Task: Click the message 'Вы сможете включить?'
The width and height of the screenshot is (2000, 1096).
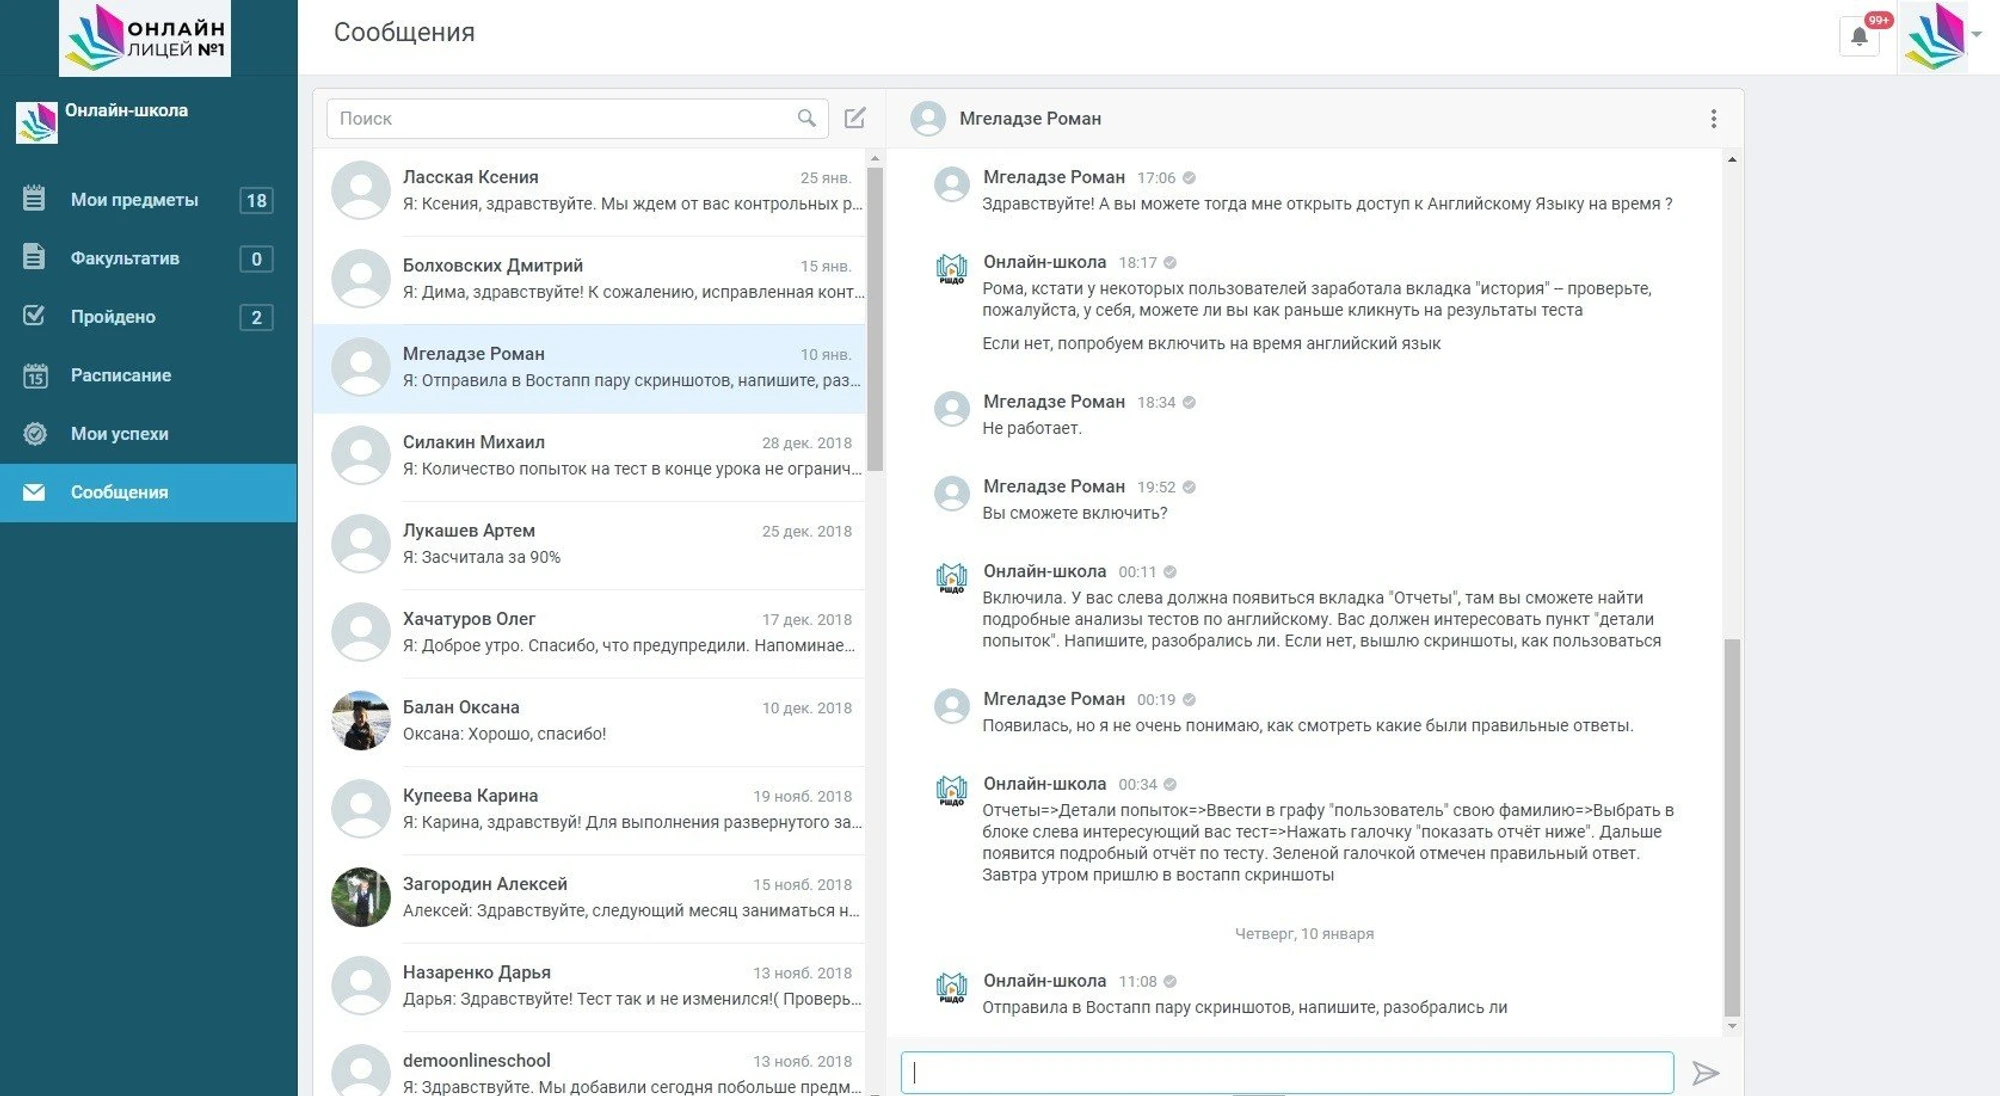Action: [1075, 513]
